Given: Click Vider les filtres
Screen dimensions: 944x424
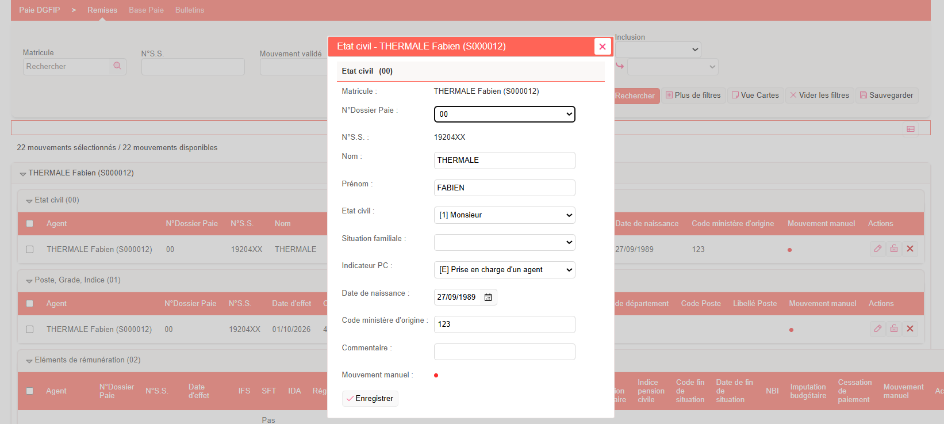Looking at the screenshot, I should 819,95.
